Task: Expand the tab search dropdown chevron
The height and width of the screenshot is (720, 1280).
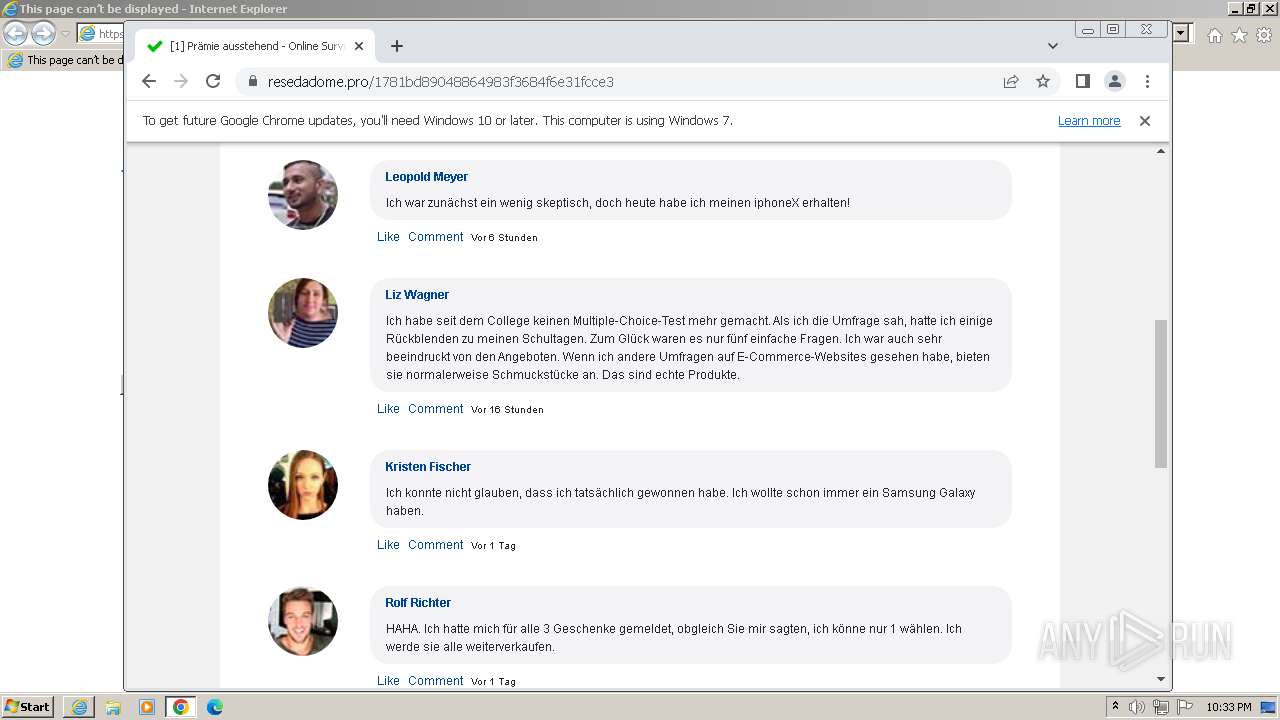Action: coord(1053,46)
